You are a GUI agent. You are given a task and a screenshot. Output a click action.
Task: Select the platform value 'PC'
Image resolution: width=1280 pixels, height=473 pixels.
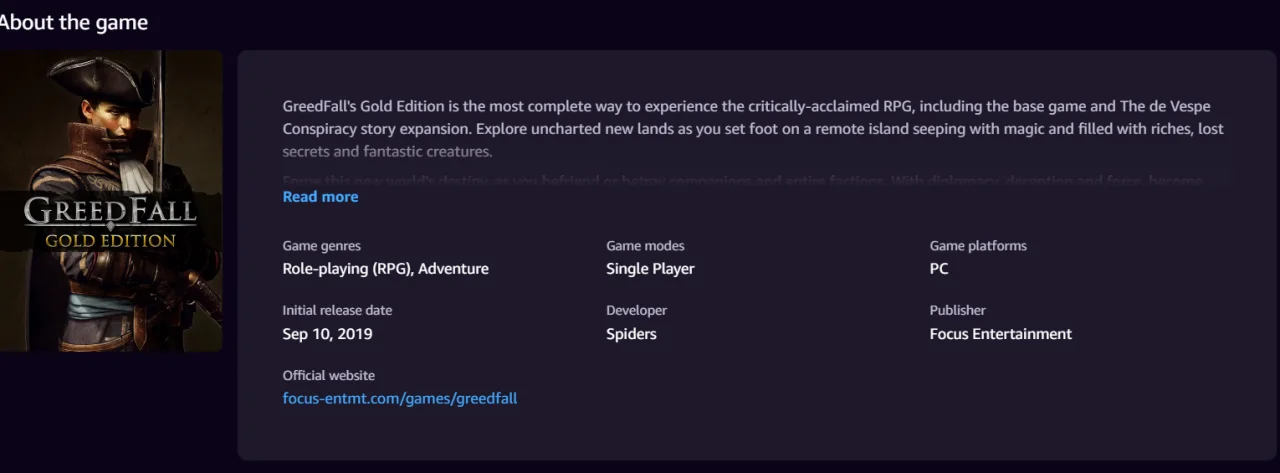[939, 269]
